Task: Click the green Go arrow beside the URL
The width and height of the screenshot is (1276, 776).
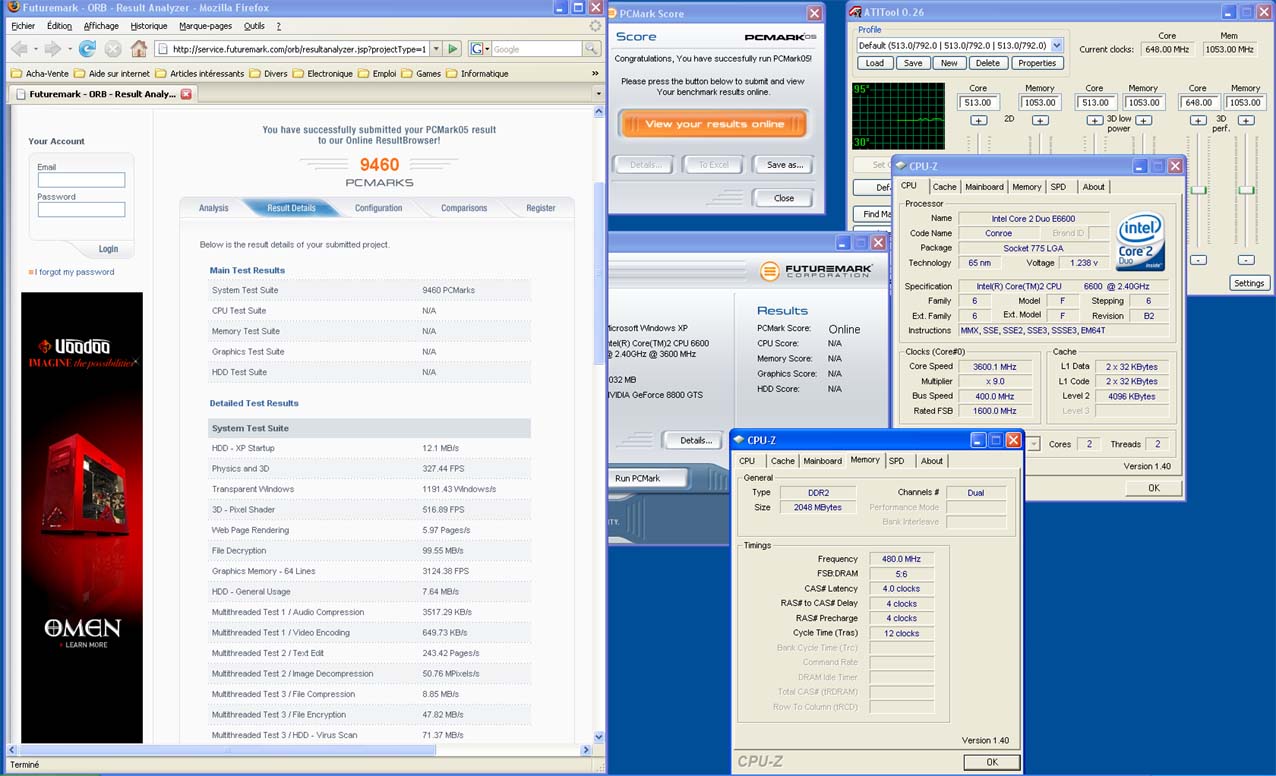Action: tap(453, 49)
